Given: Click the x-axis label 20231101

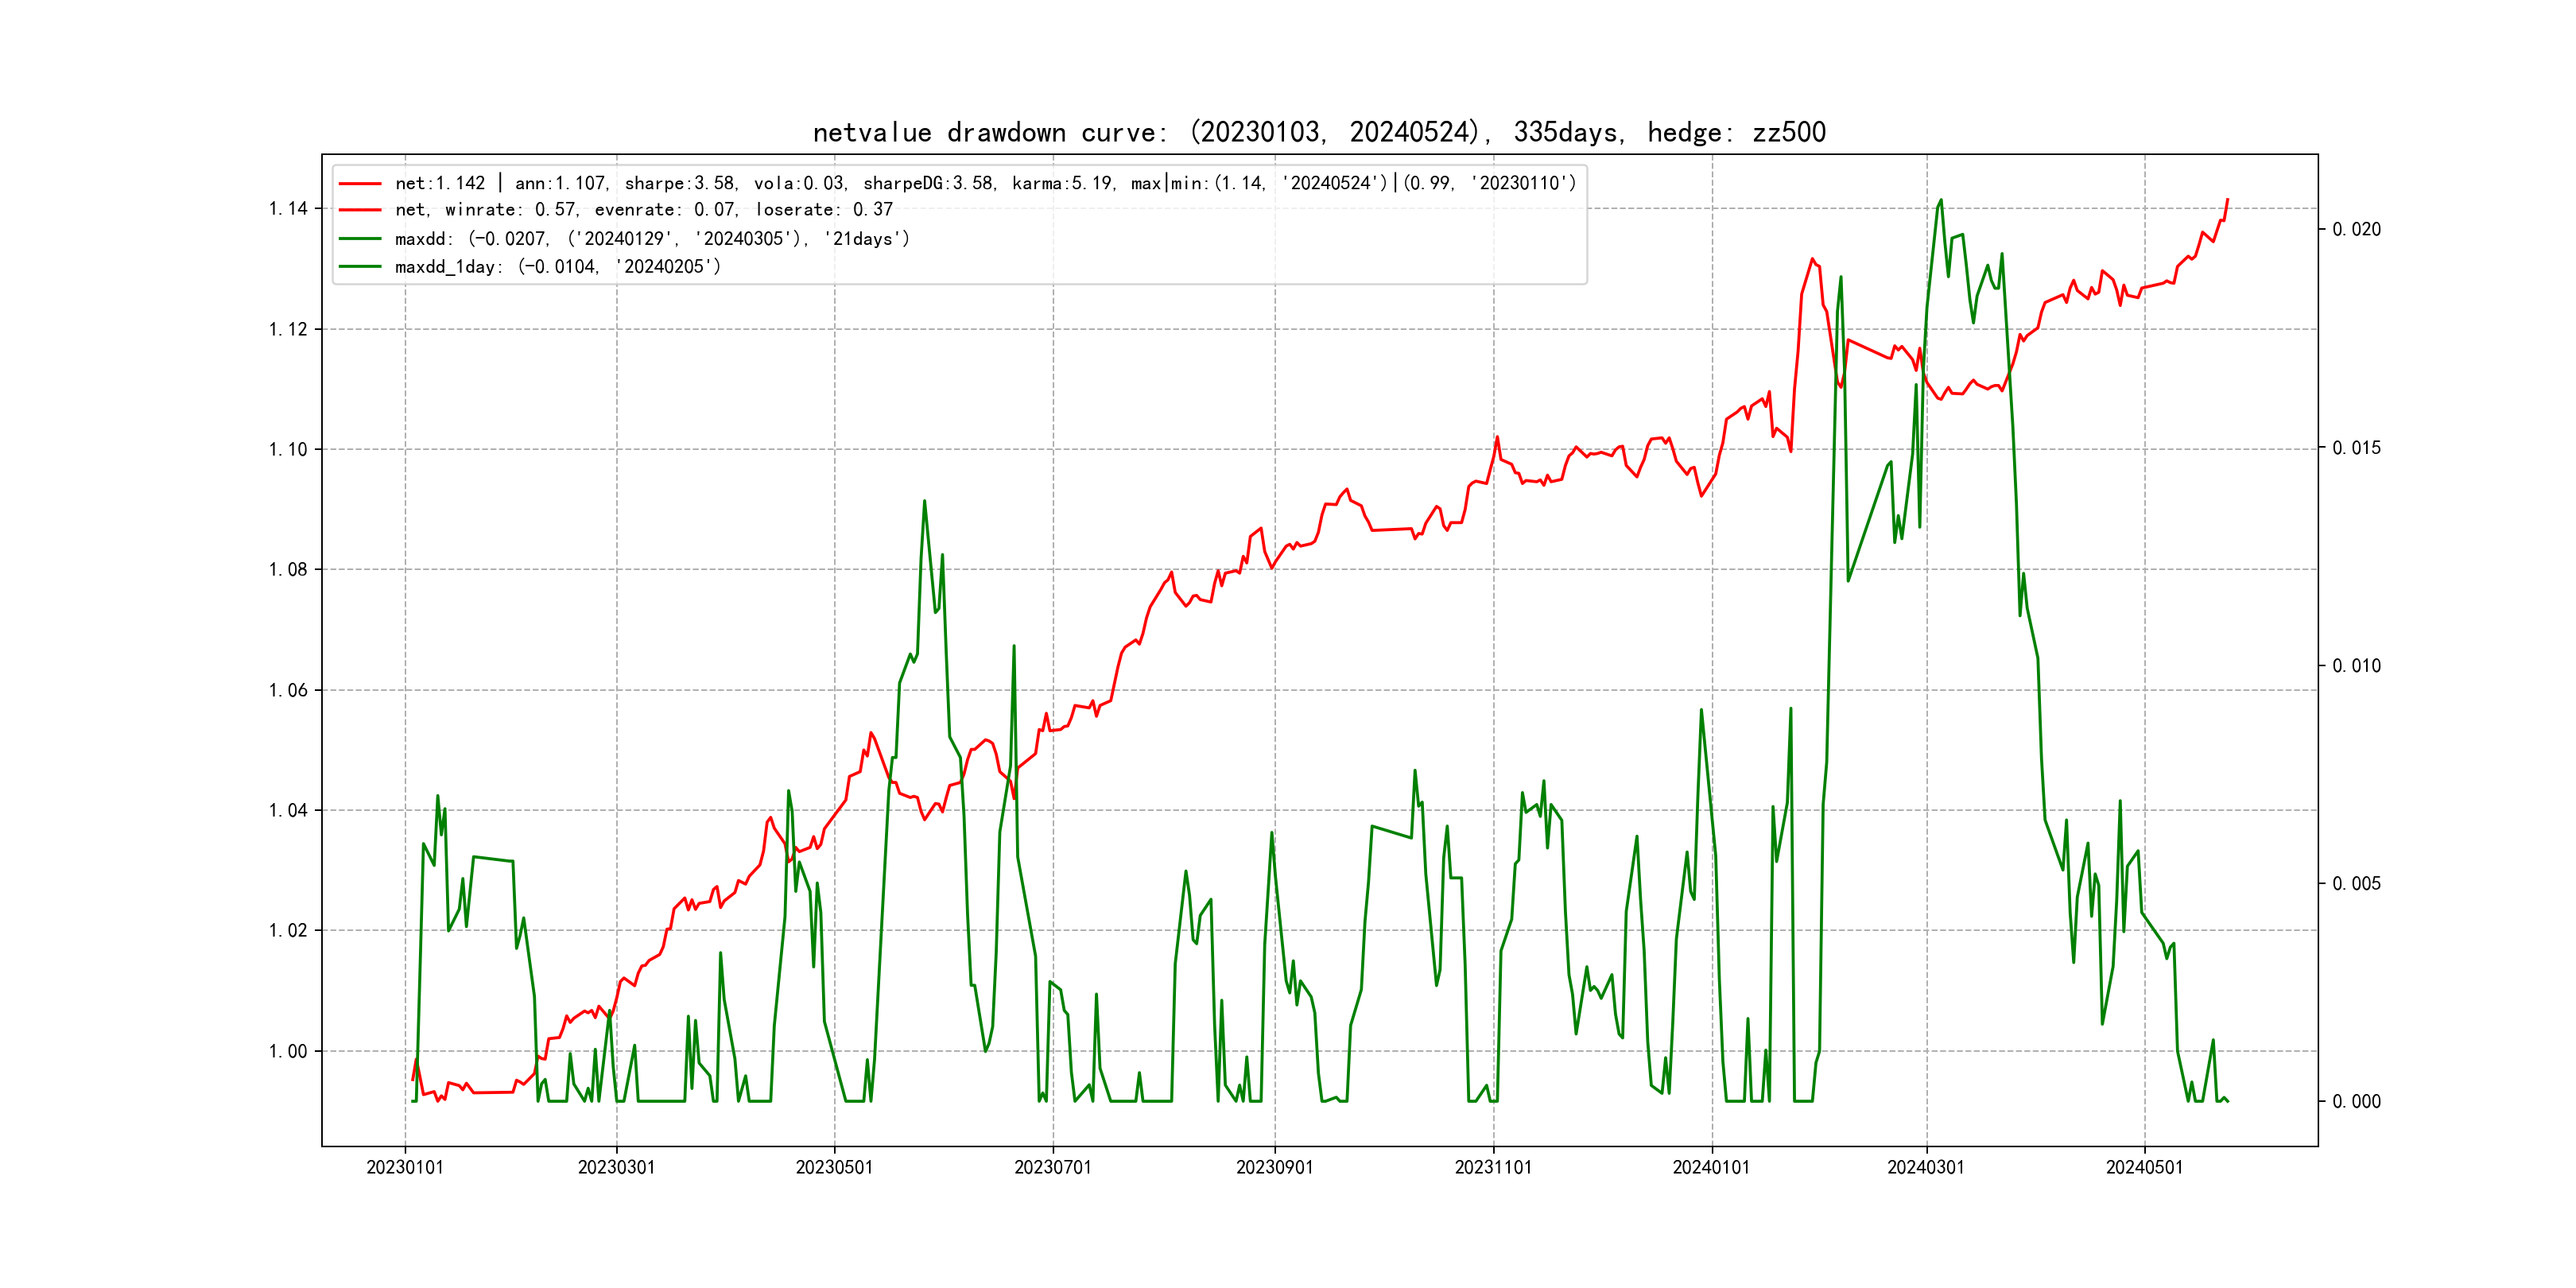Looking at the screenshot, I should [1493, 1167].
